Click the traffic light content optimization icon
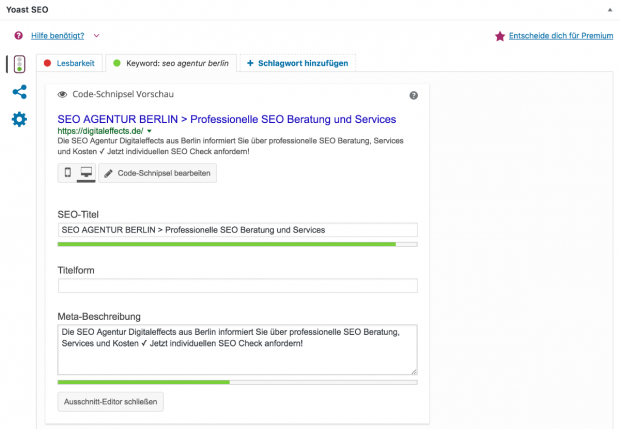The width and height of the screenshot is (620, 429). [19, 65]
